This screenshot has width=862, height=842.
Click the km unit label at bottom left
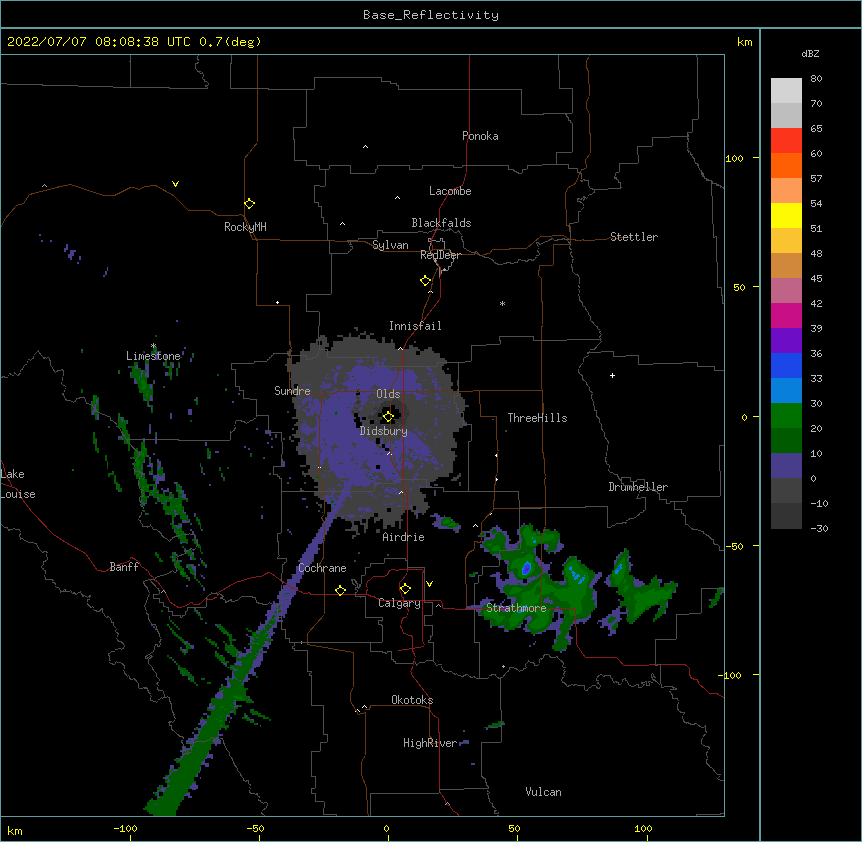click(x=15, y=830)
